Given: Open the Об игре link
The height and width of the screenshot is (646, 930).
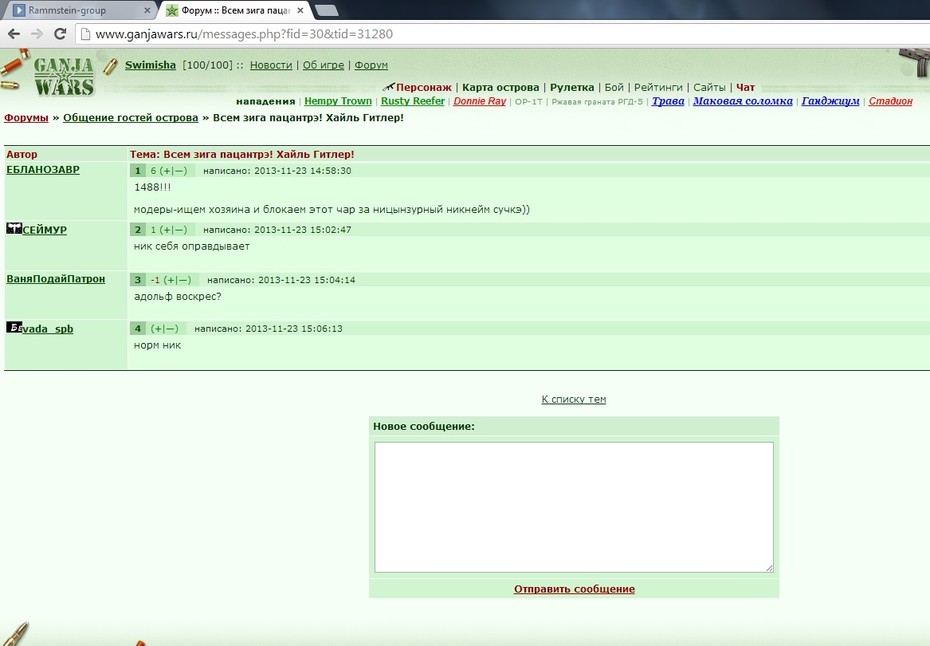Looking at the screenshot, I should coord(323,65).
